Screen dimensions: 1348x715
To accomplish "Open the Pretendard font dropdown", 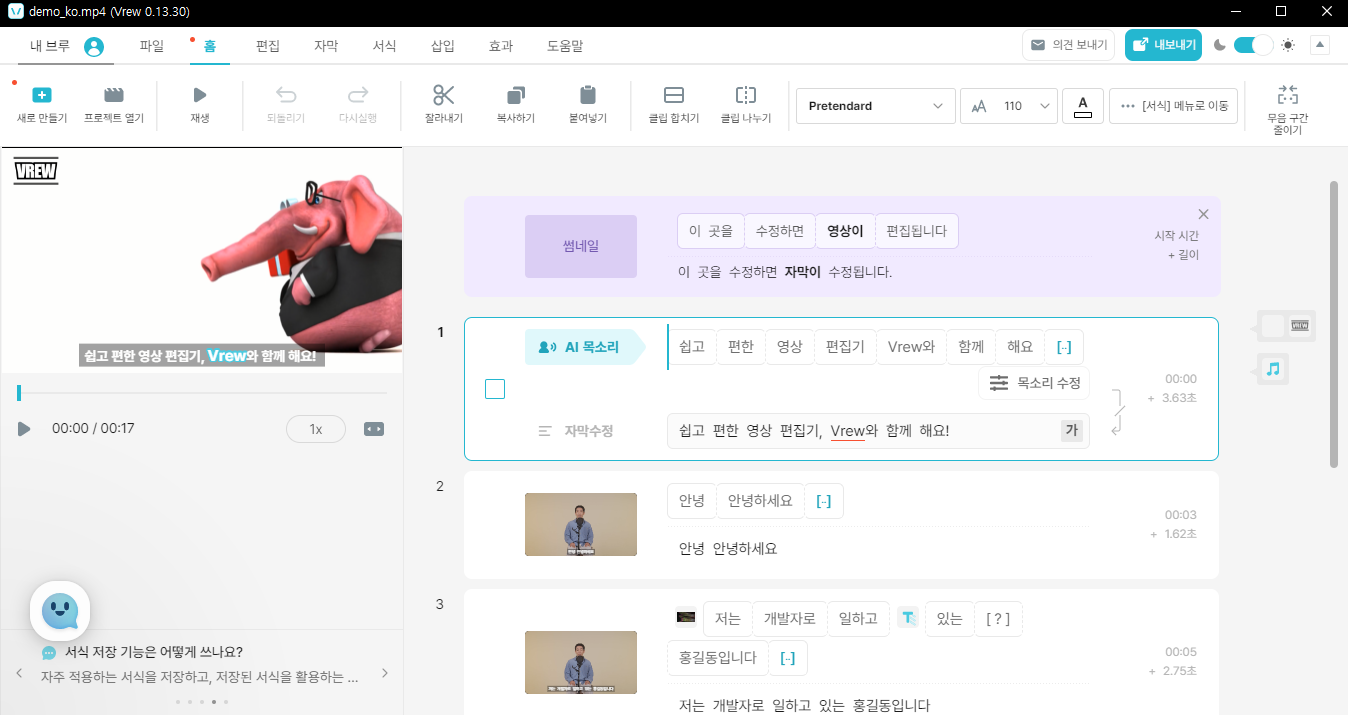I will tap(875, 106).
